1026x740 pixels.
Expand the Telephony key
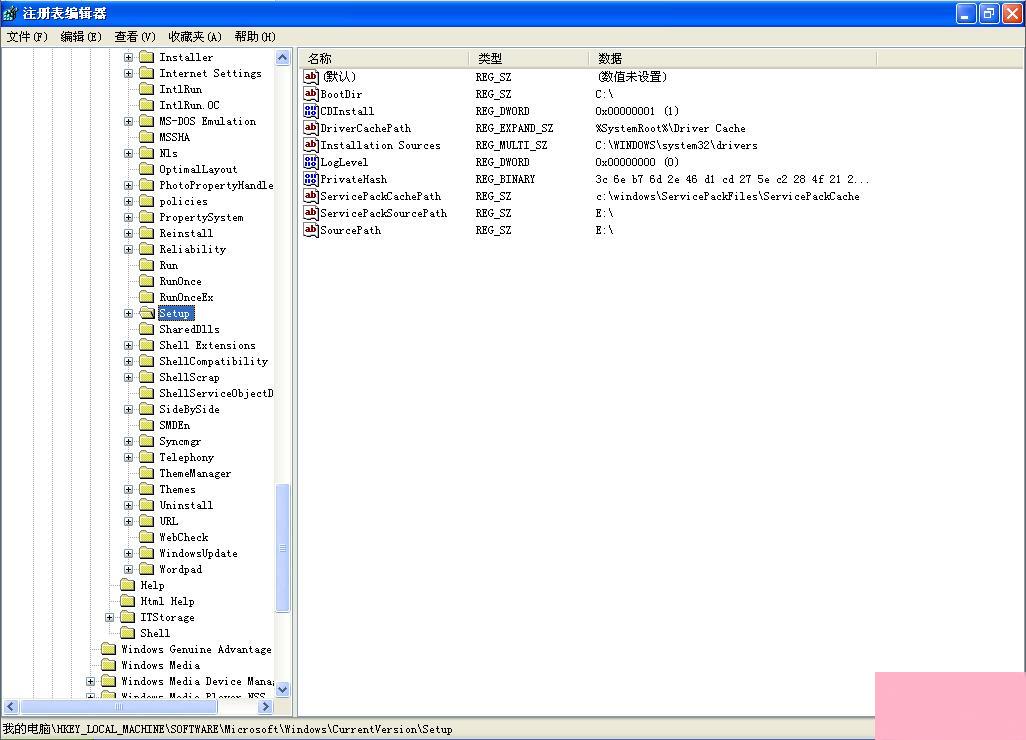128,457
